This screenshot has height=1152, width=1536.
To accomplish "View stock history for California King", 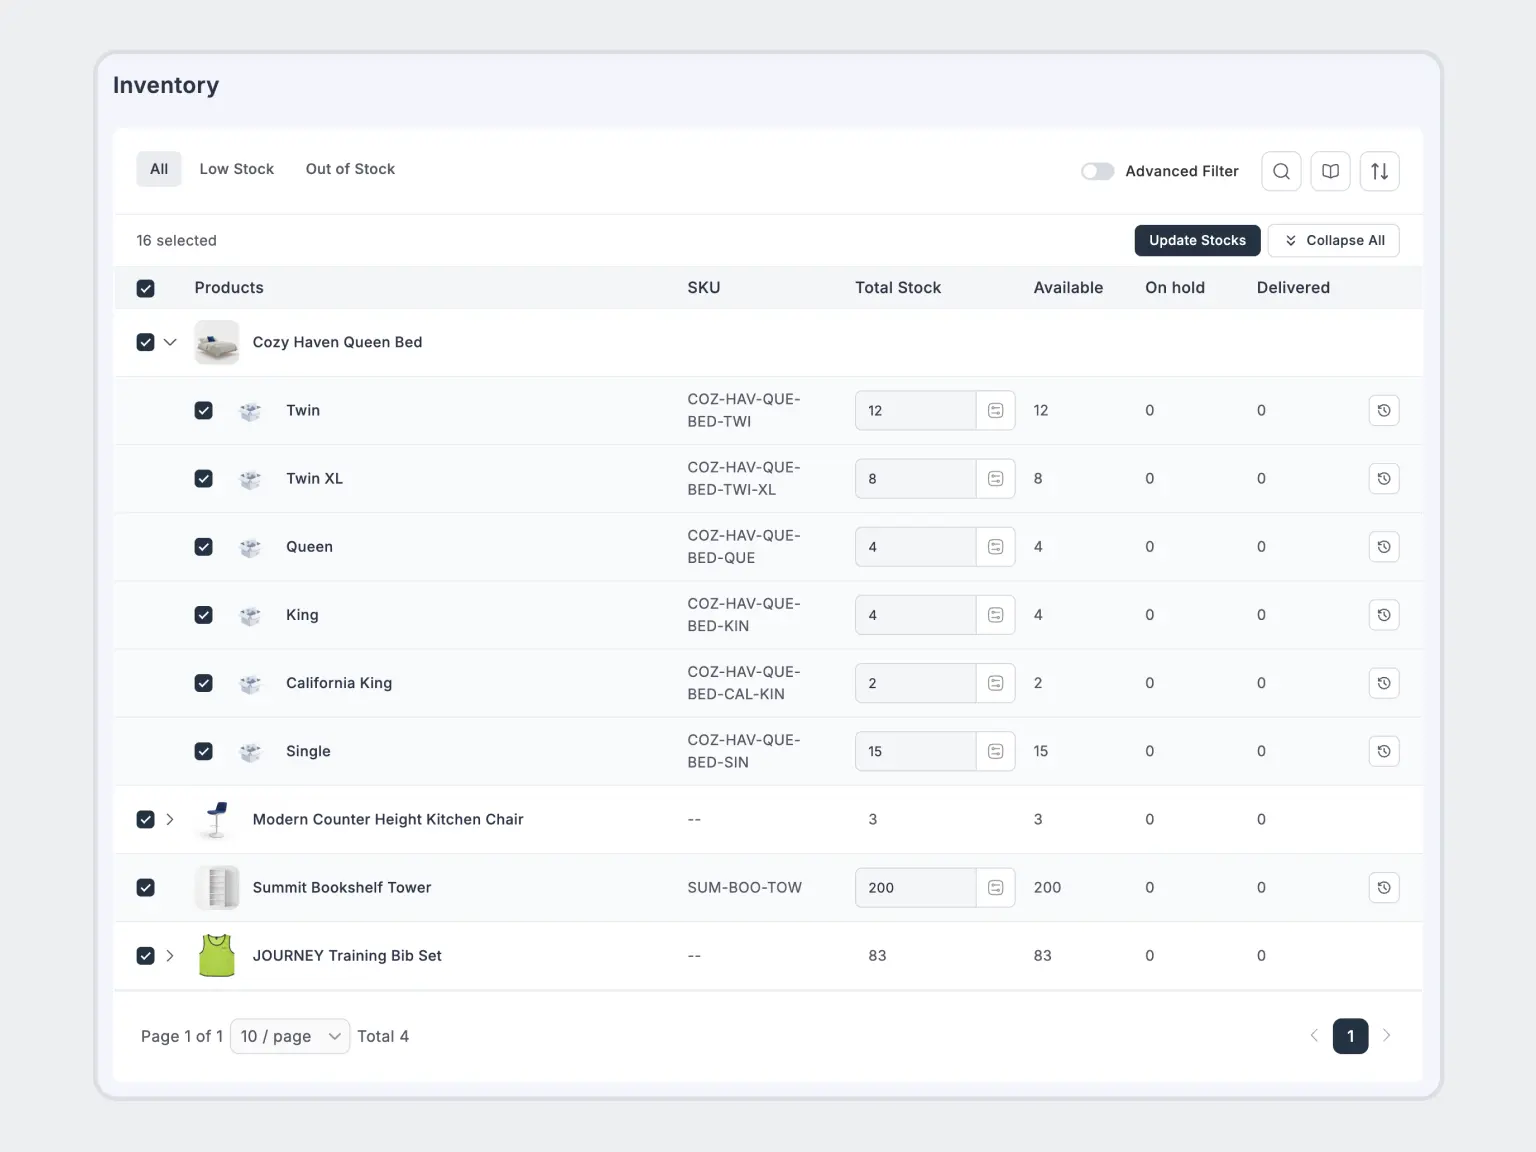I will (1384, 683).
